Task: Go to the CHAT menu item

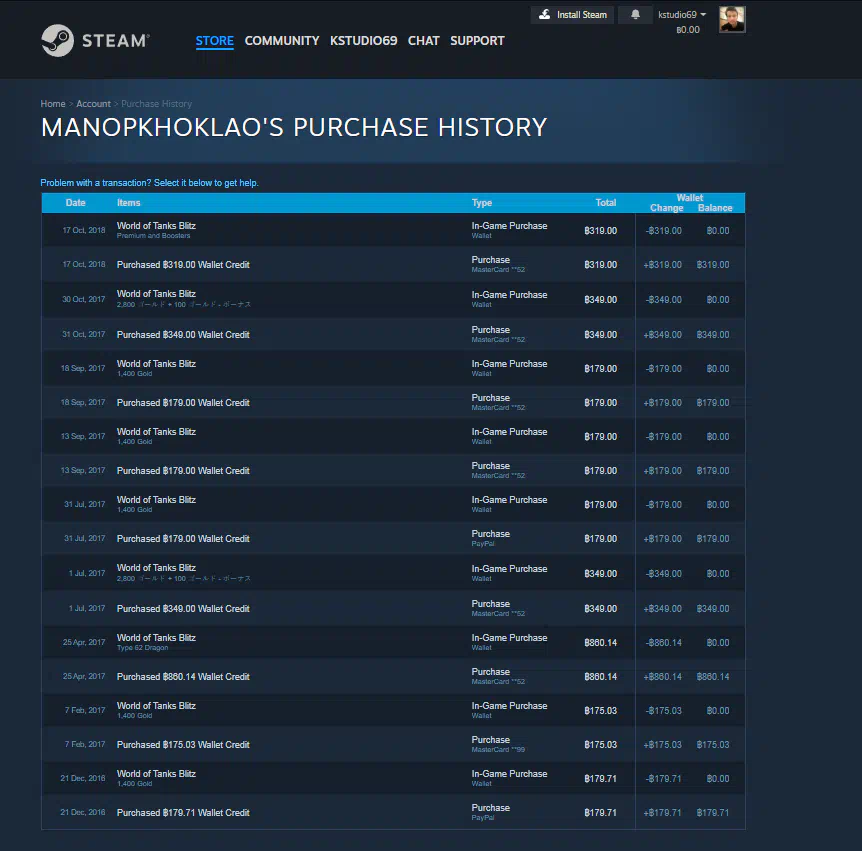Action: [423, 41]
